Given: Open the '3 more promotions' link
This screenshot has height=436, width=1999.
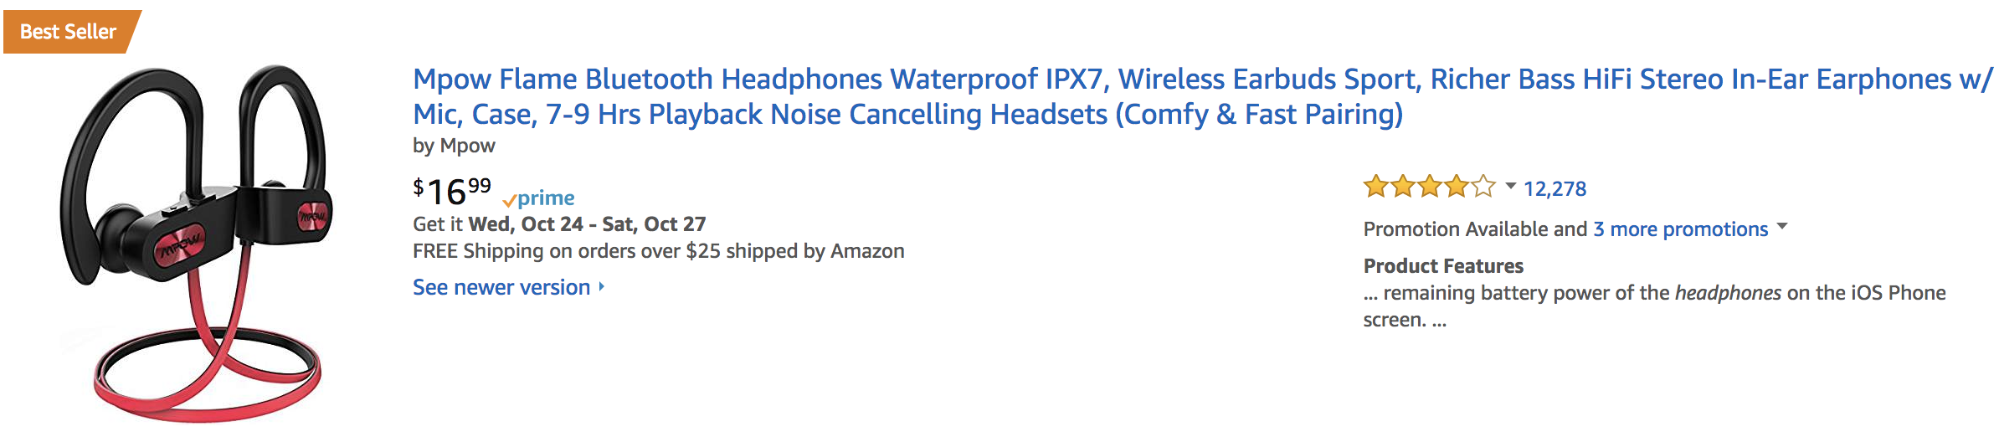Looking at the screenshot, I should pyautogui.click(x=1680, y=229).
